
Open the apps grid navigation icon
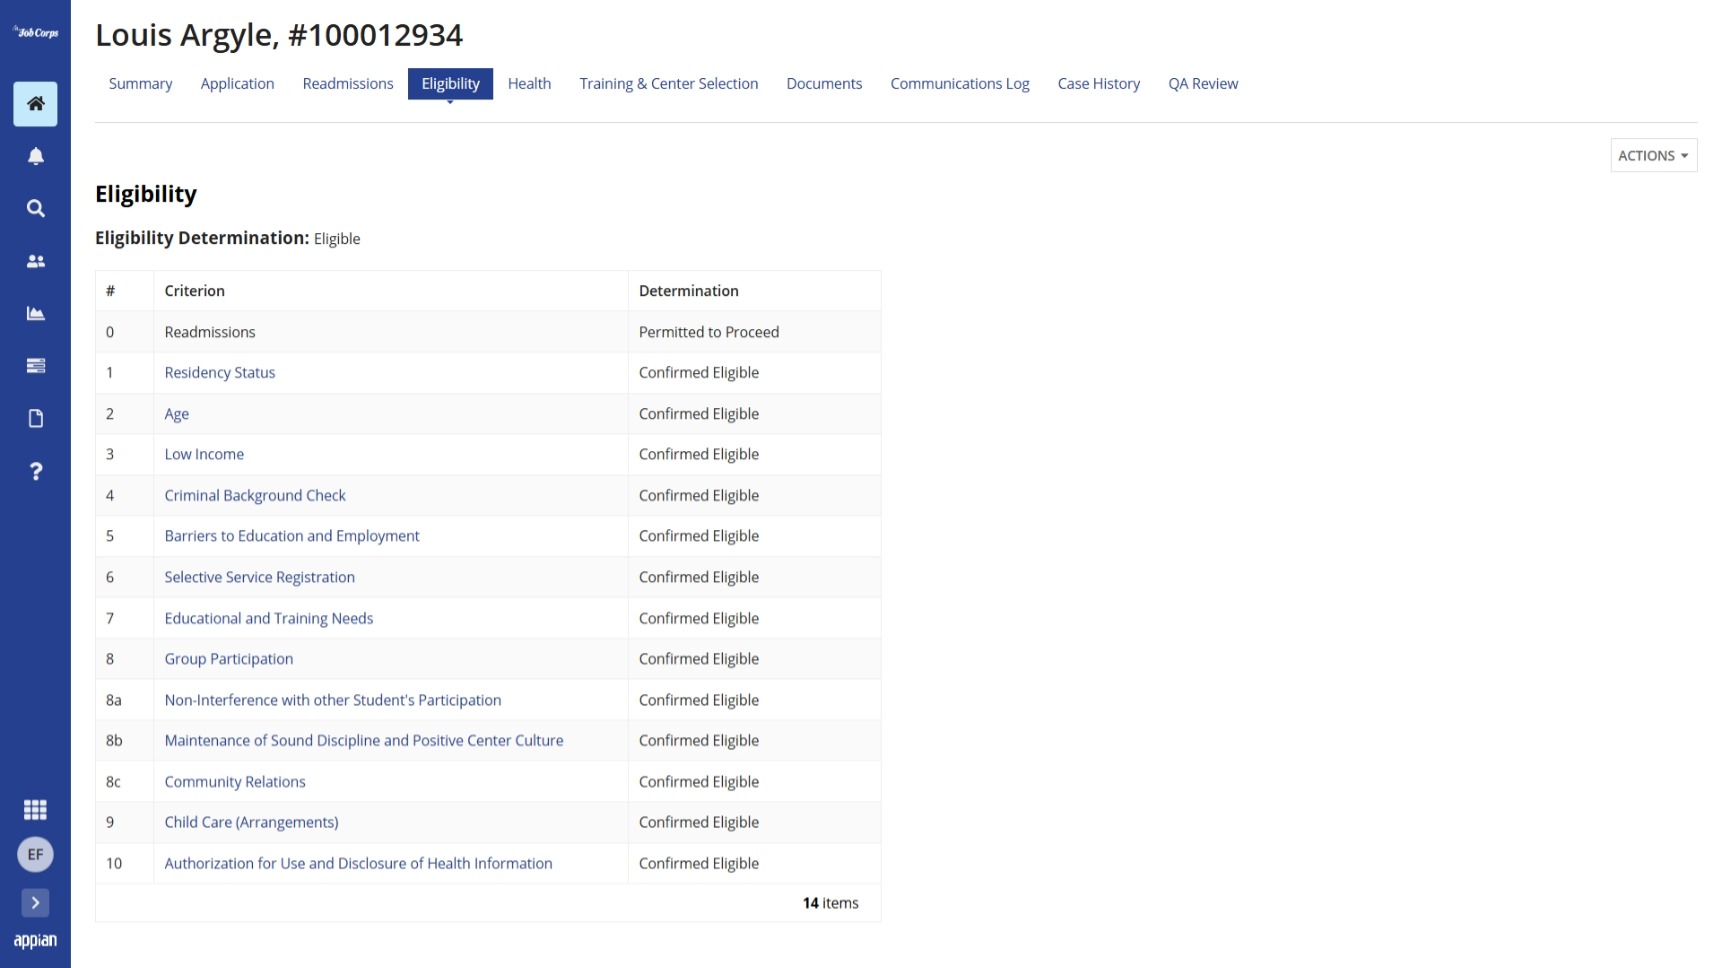[35, 810]
